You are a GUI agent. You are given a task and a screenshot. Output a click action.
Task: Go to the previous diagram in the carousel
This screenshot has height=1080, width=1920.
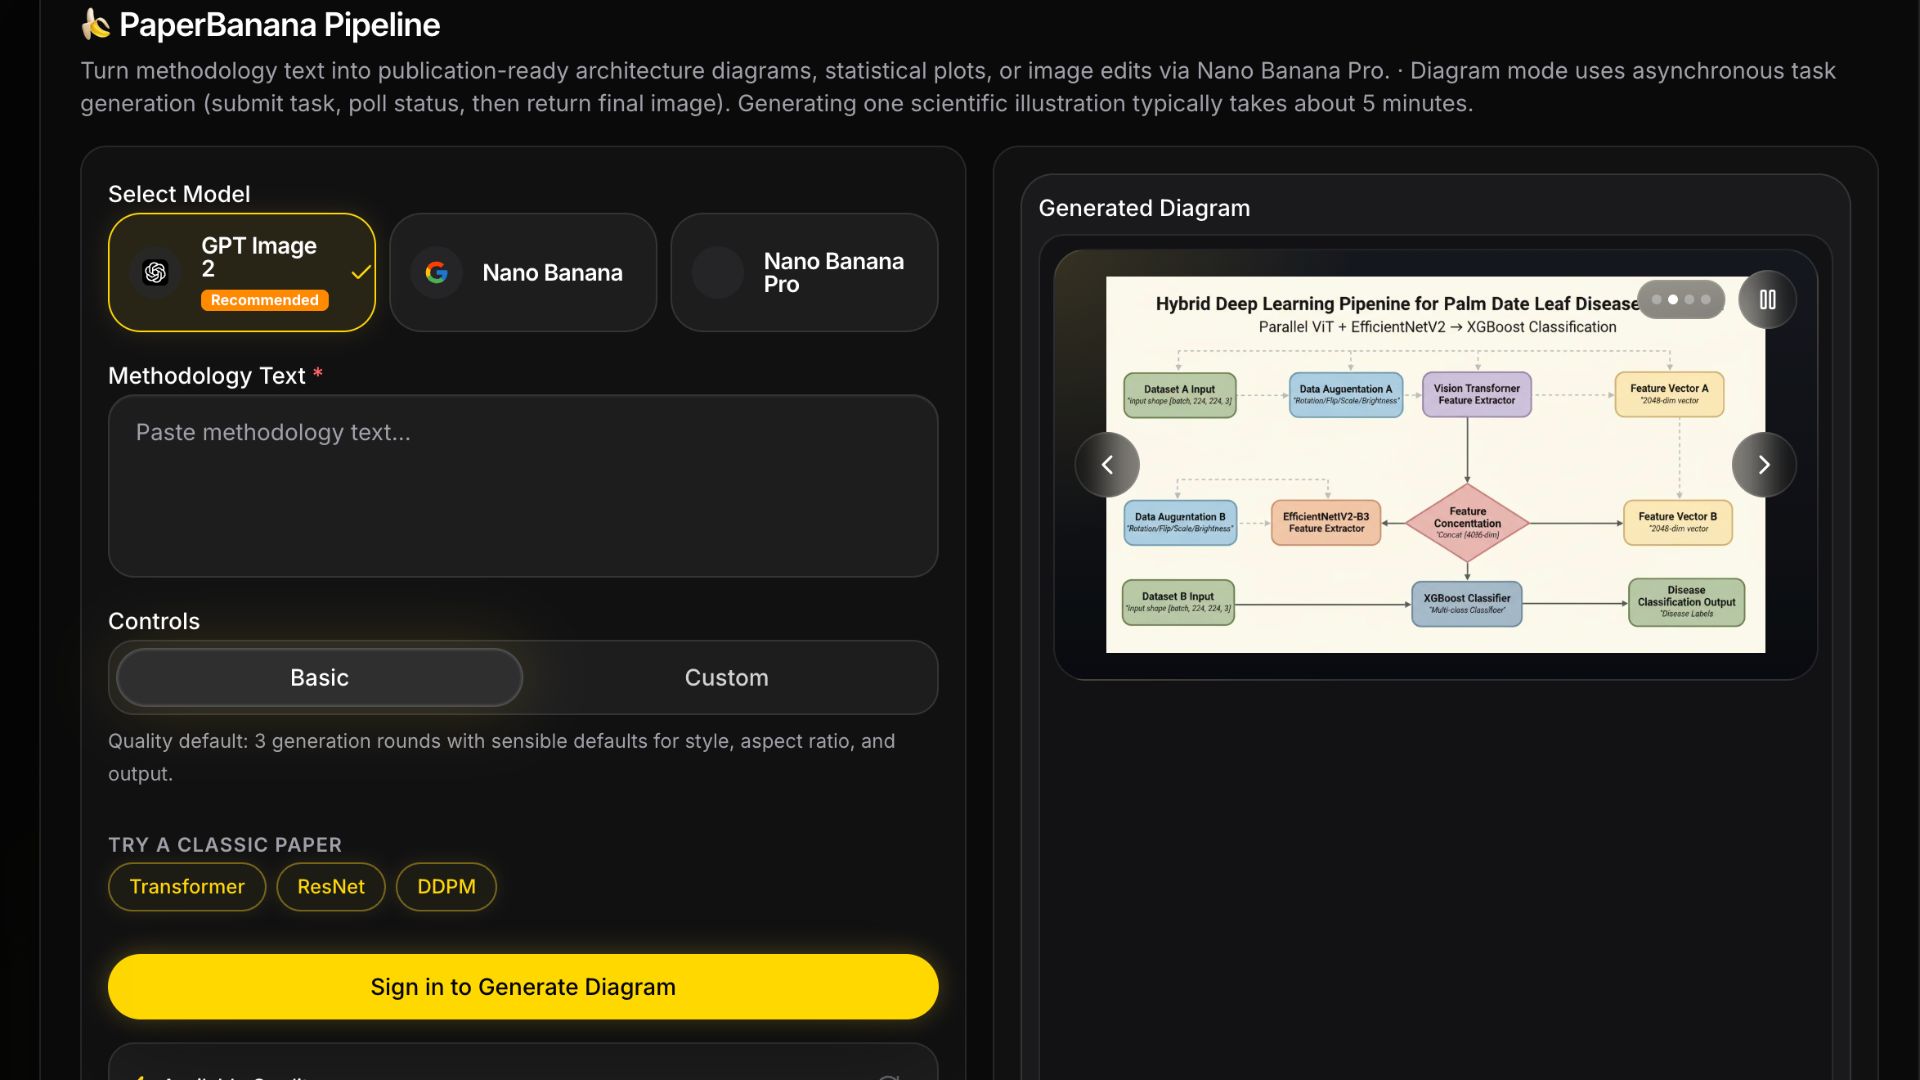click(x=1107, y=465)
